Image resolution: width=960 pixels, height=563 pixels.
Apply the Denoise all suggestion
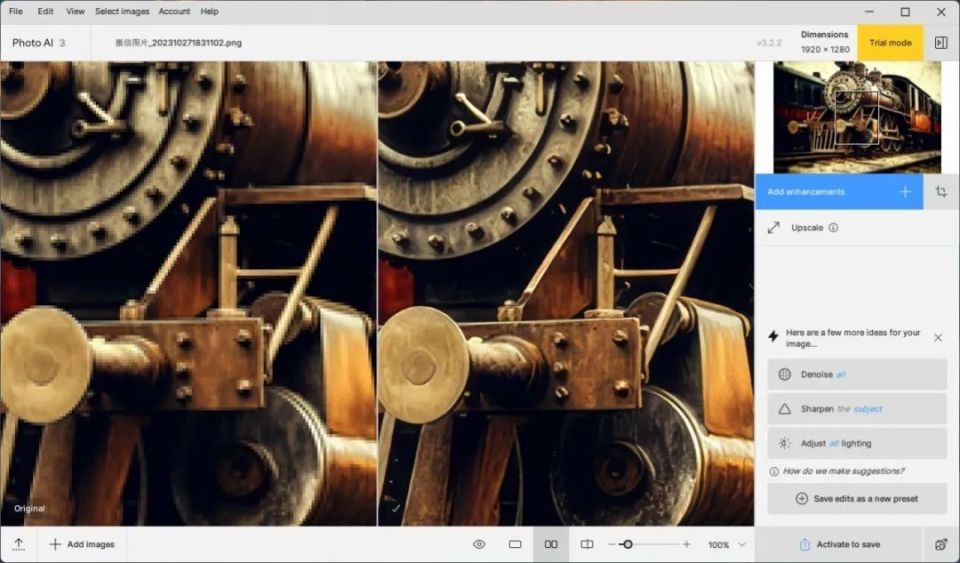pyautogui.click(x=857, y=374)
